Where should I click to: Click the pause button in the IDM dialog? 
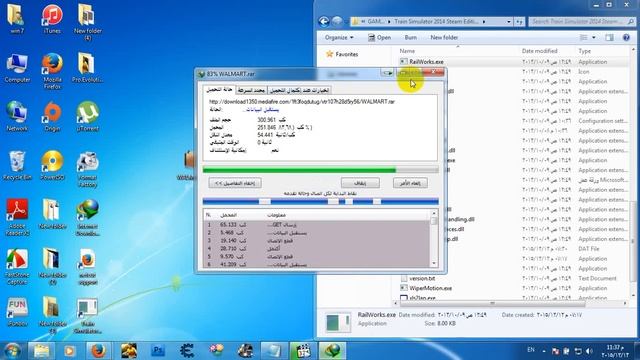pos(360,183)
